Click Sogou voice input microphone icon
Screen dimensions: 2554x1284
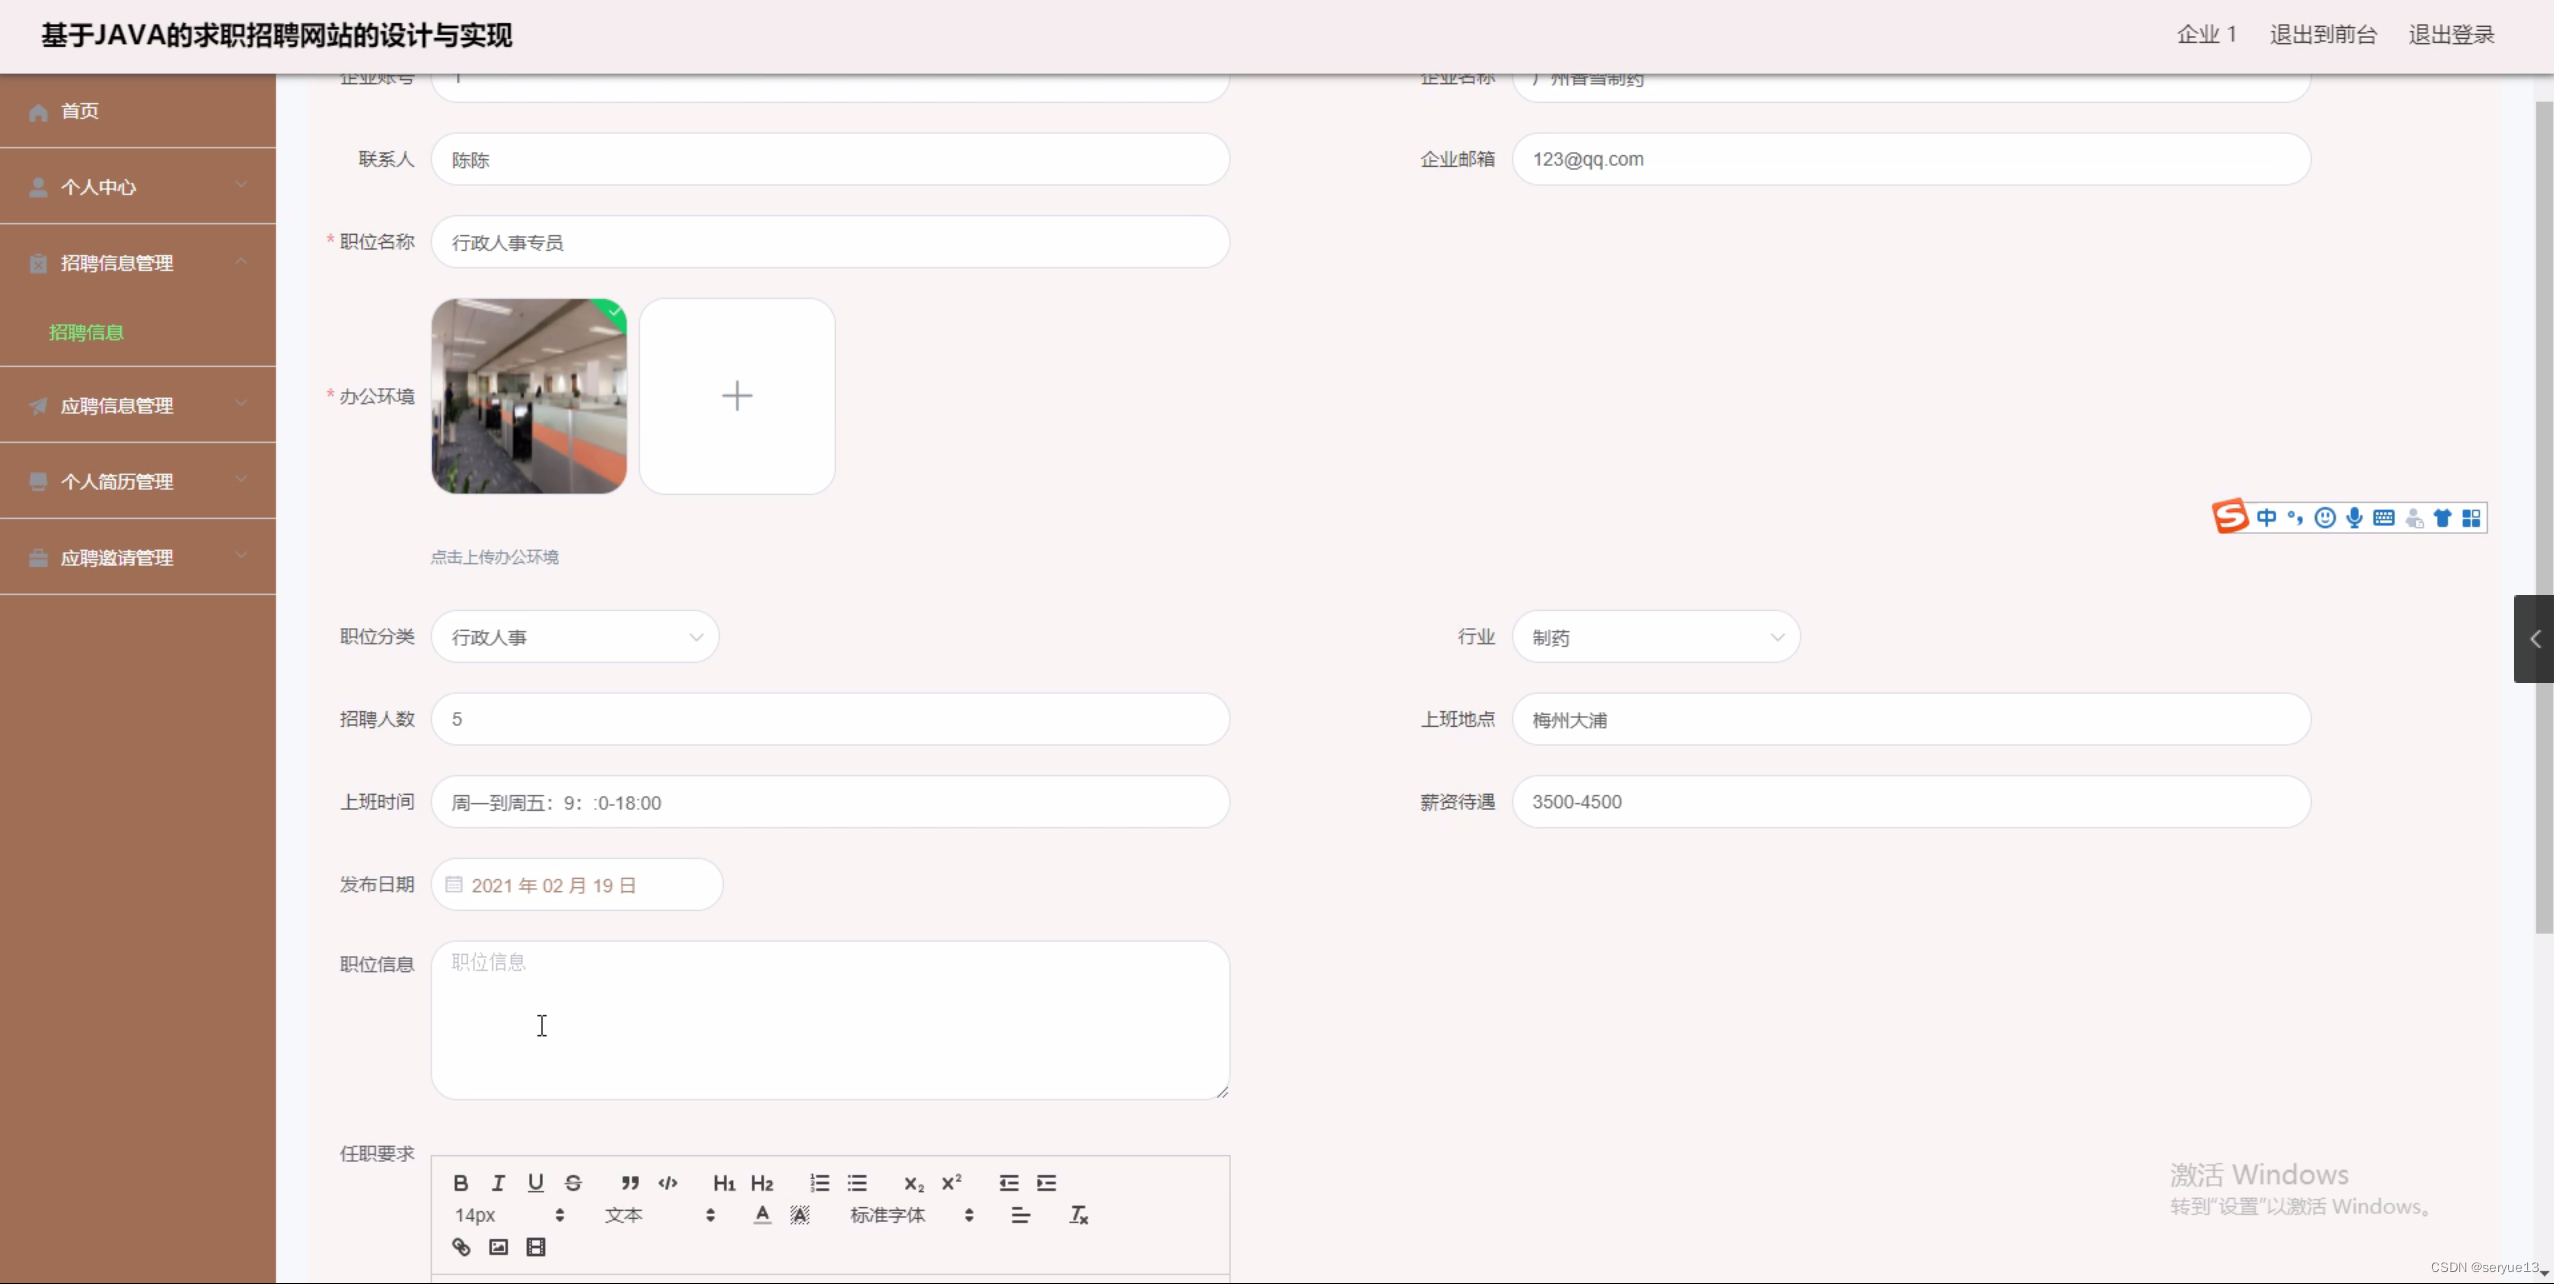(x=2355, y=518)
